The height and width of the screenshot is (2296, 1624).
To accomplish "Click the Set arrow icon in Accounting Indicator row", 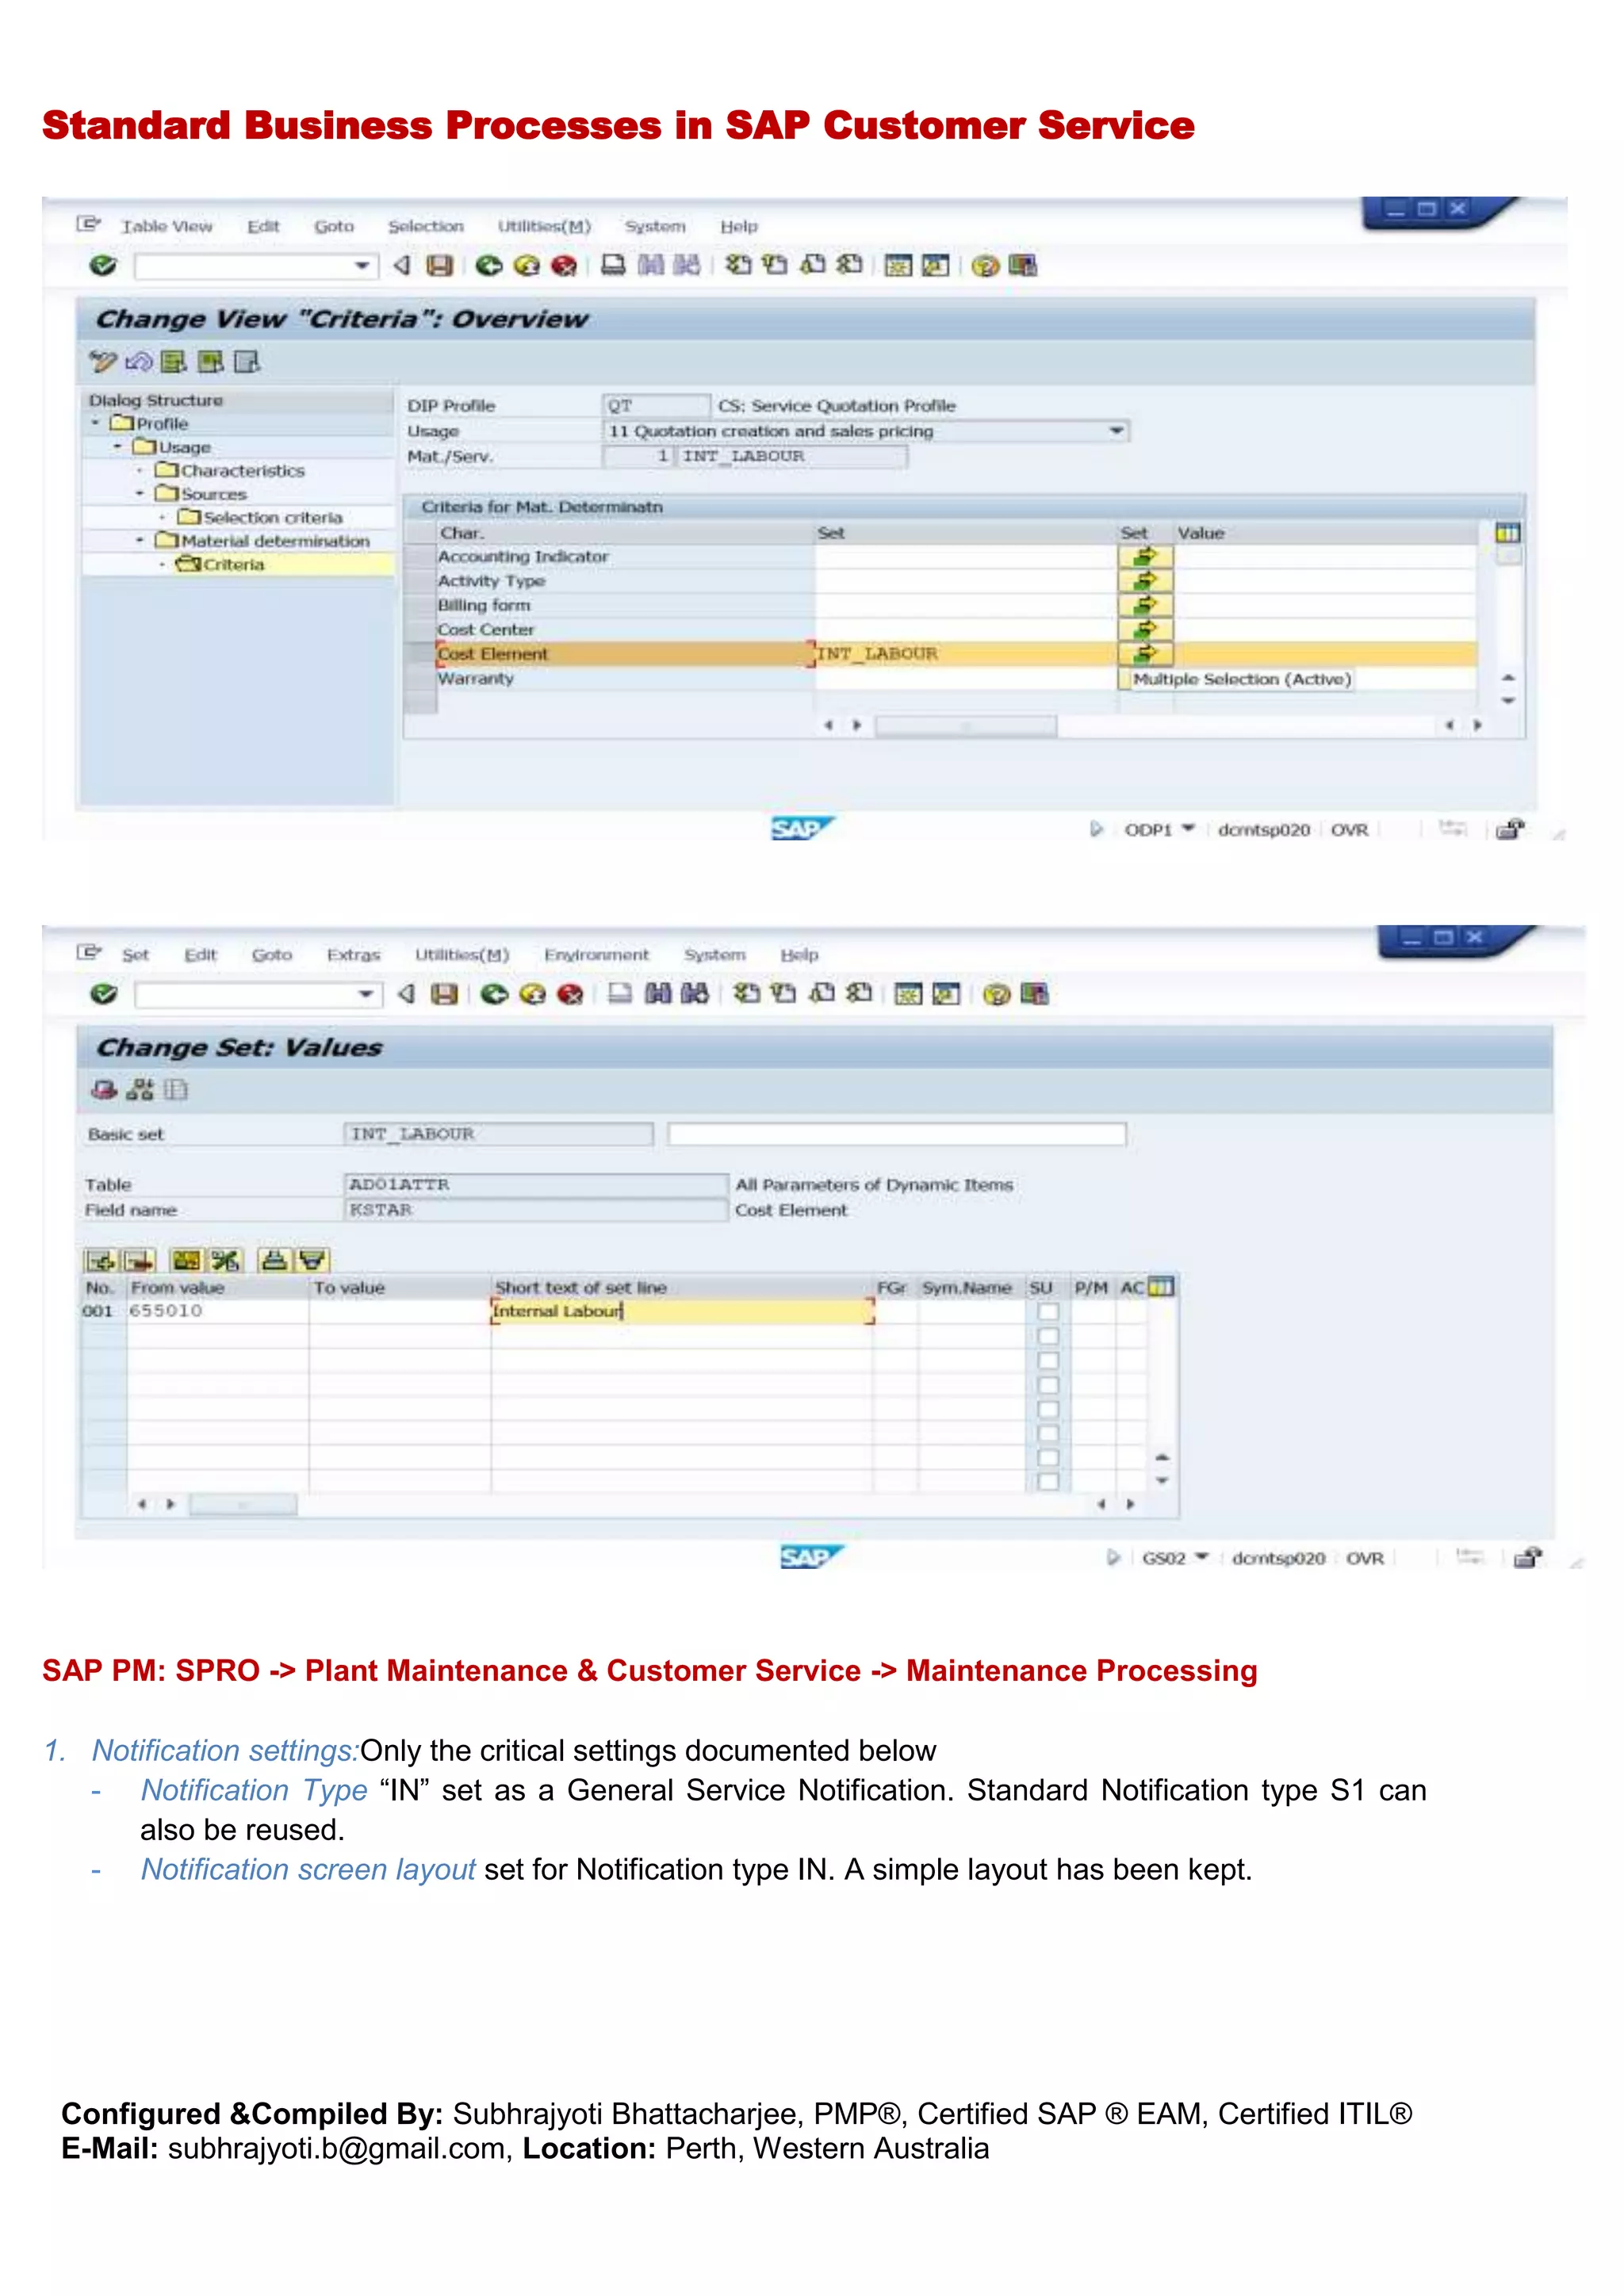I will click(x=1145, y=557).
